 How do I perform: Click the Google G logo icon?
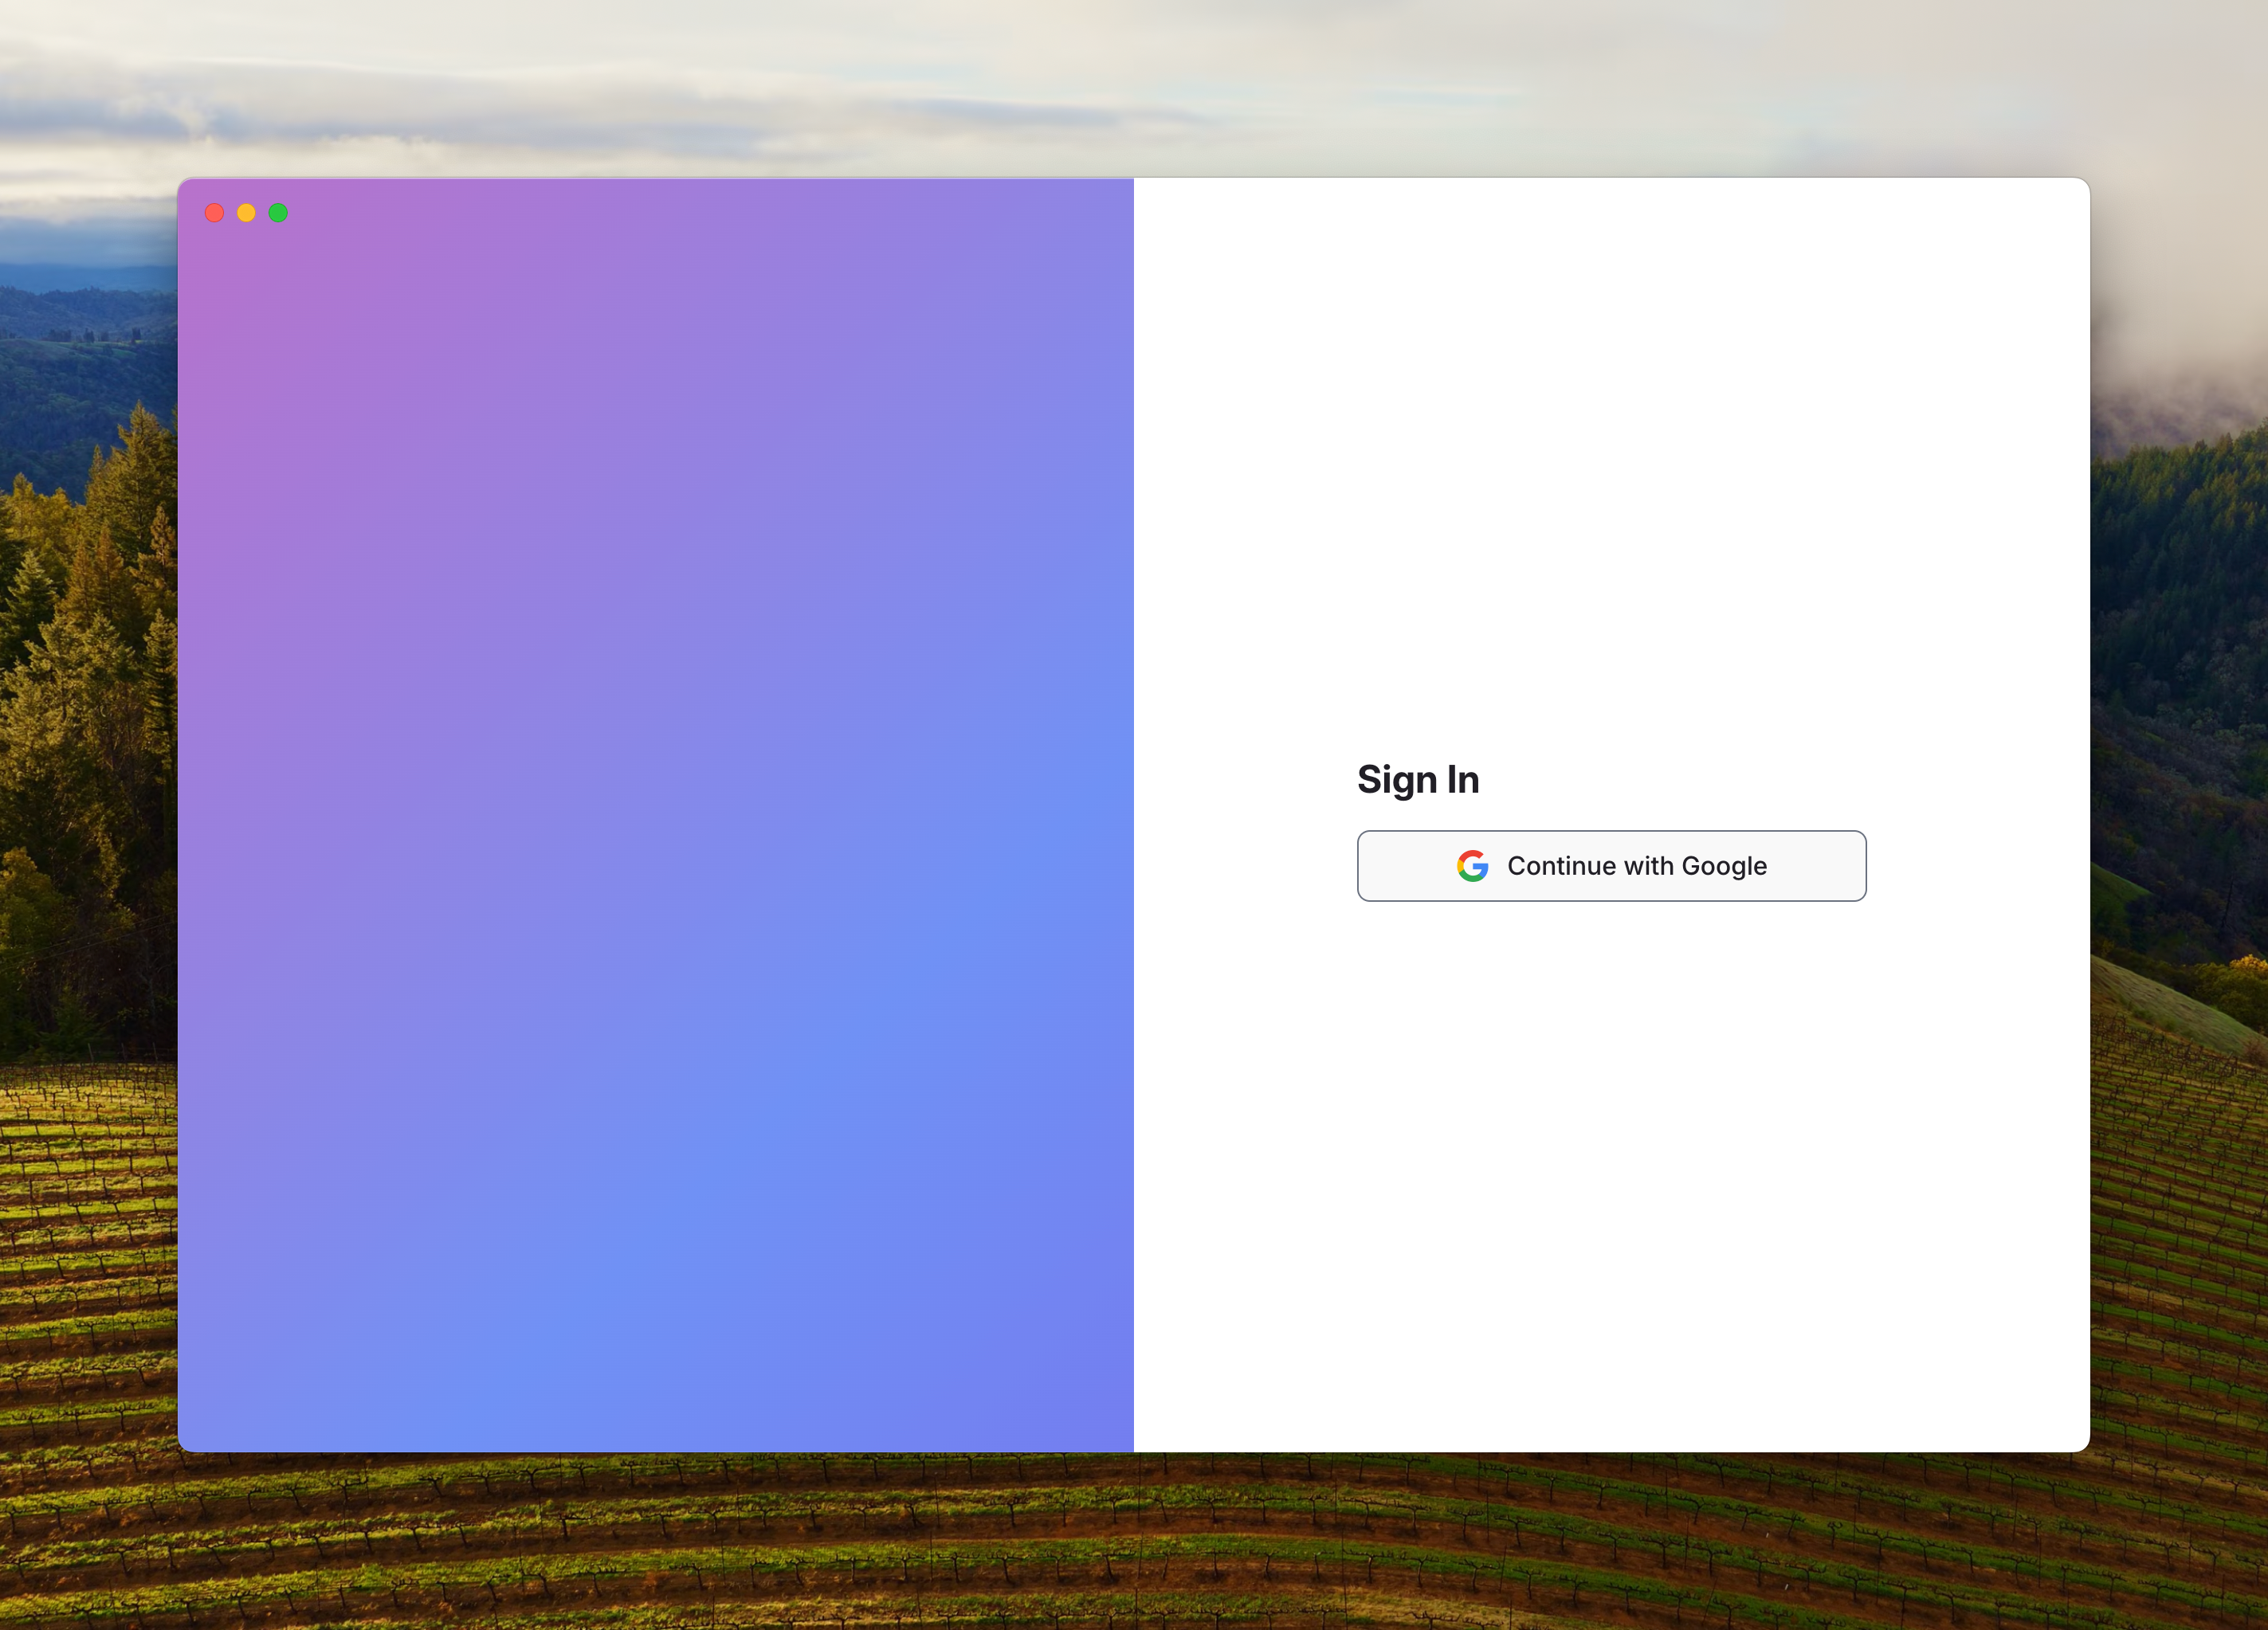[1472, 866]
